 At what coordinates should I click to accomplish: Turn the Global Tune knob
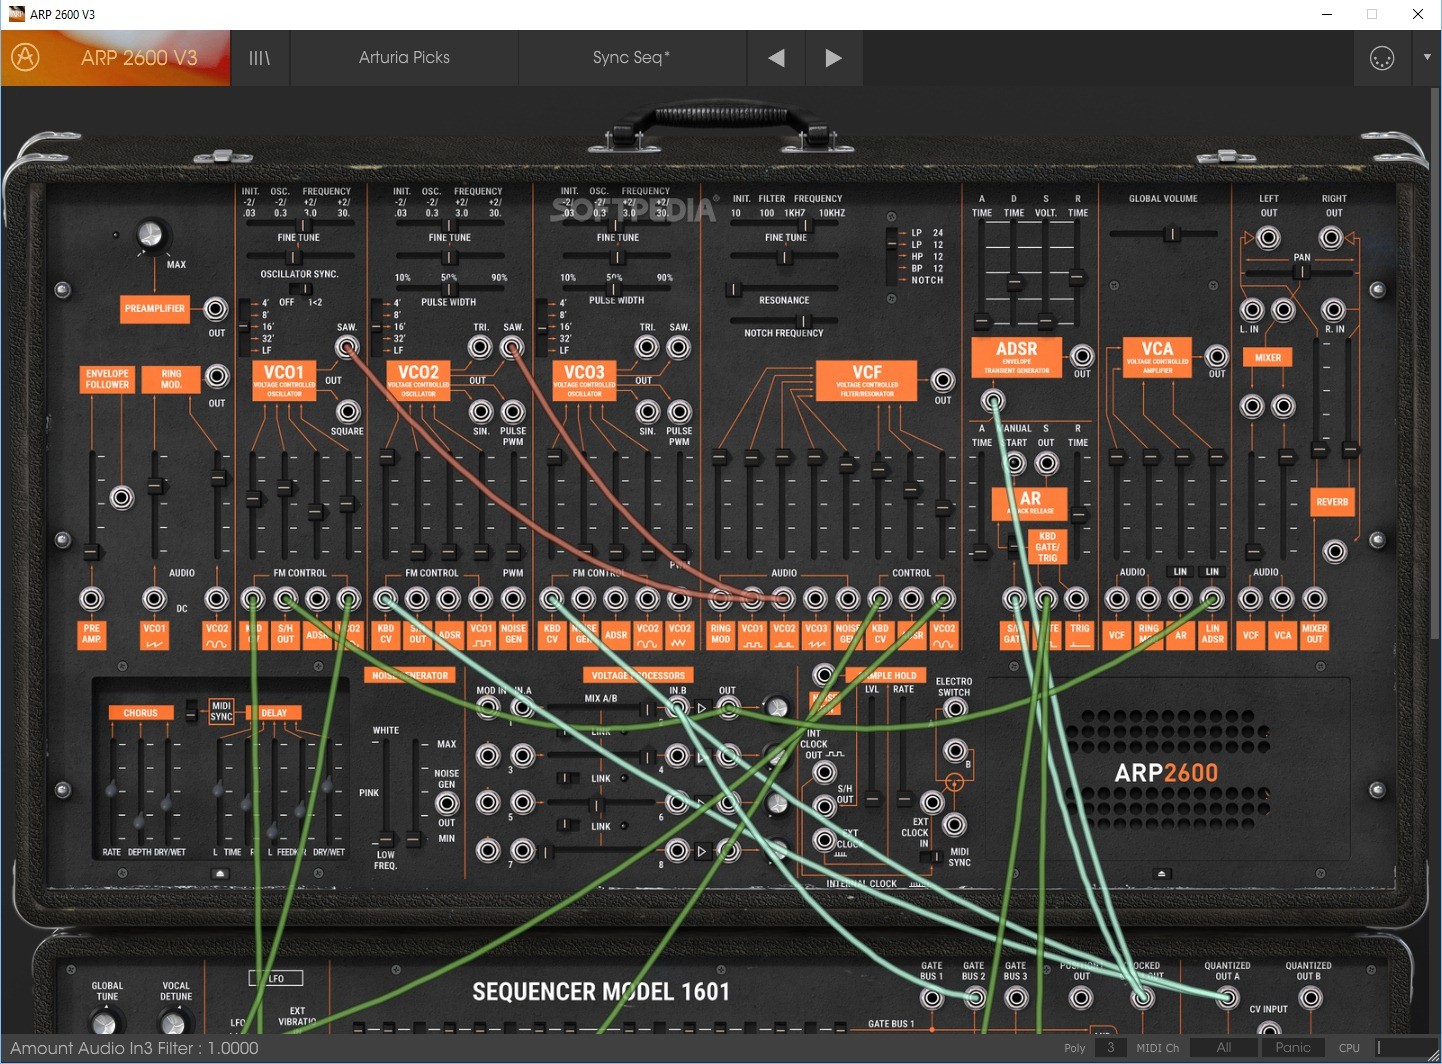(x=105, y=1021)
